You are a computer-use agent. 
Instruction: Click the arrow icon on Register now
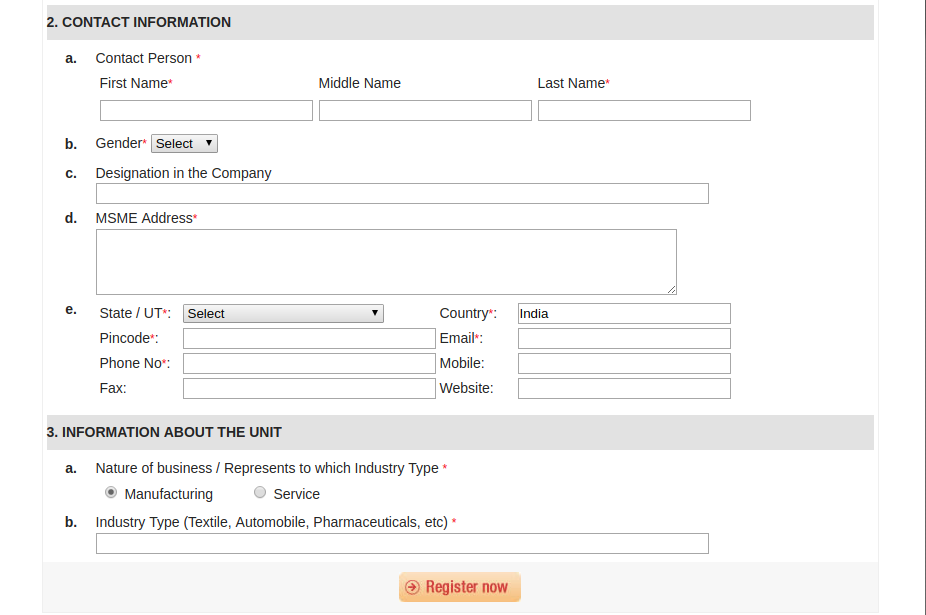(x=412, y=587)
